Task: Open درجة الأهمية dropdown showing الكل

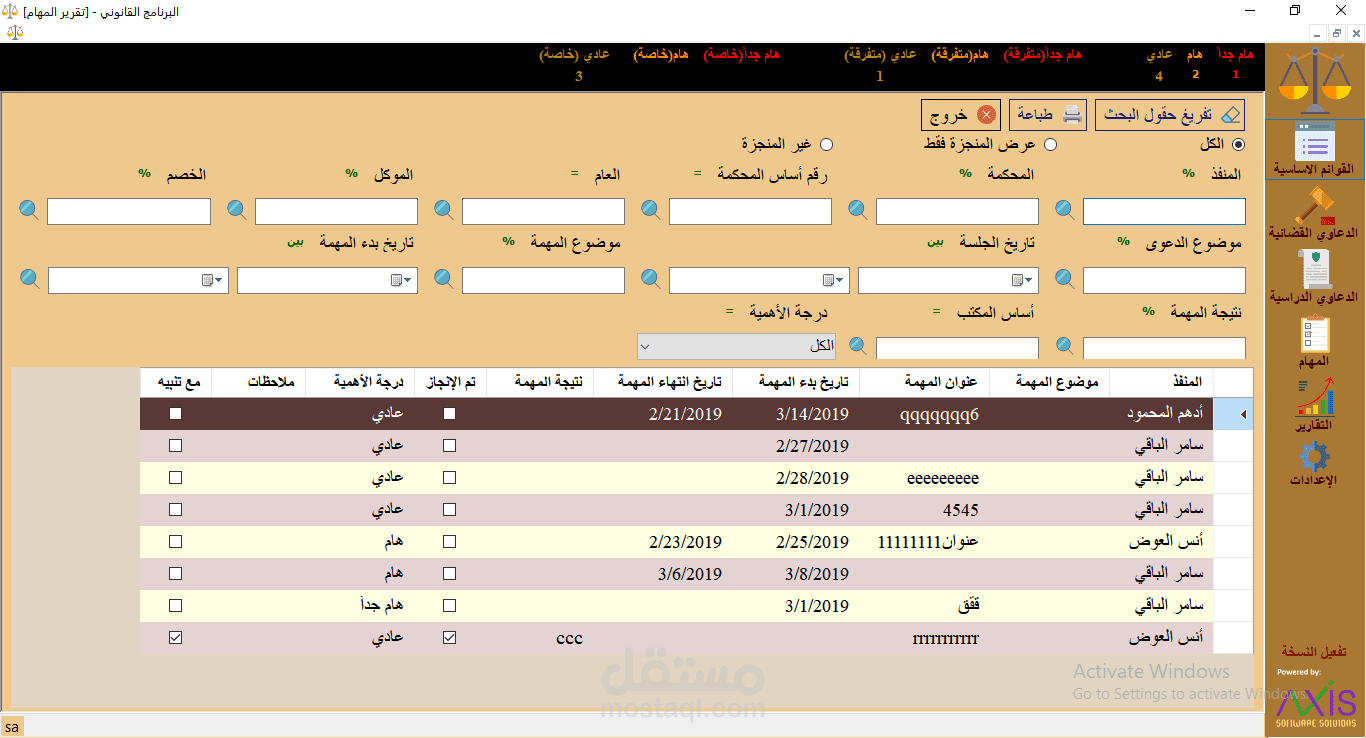Action: point(737,346)
